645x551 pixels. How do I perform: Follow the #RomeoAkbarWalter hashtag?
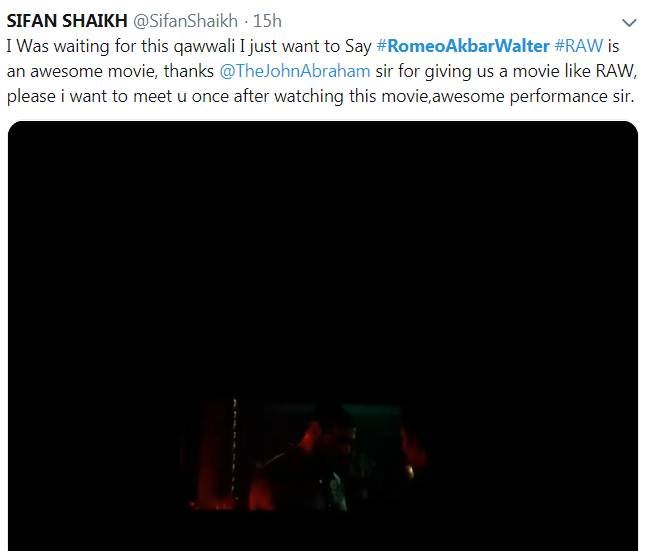click(463, 46)
